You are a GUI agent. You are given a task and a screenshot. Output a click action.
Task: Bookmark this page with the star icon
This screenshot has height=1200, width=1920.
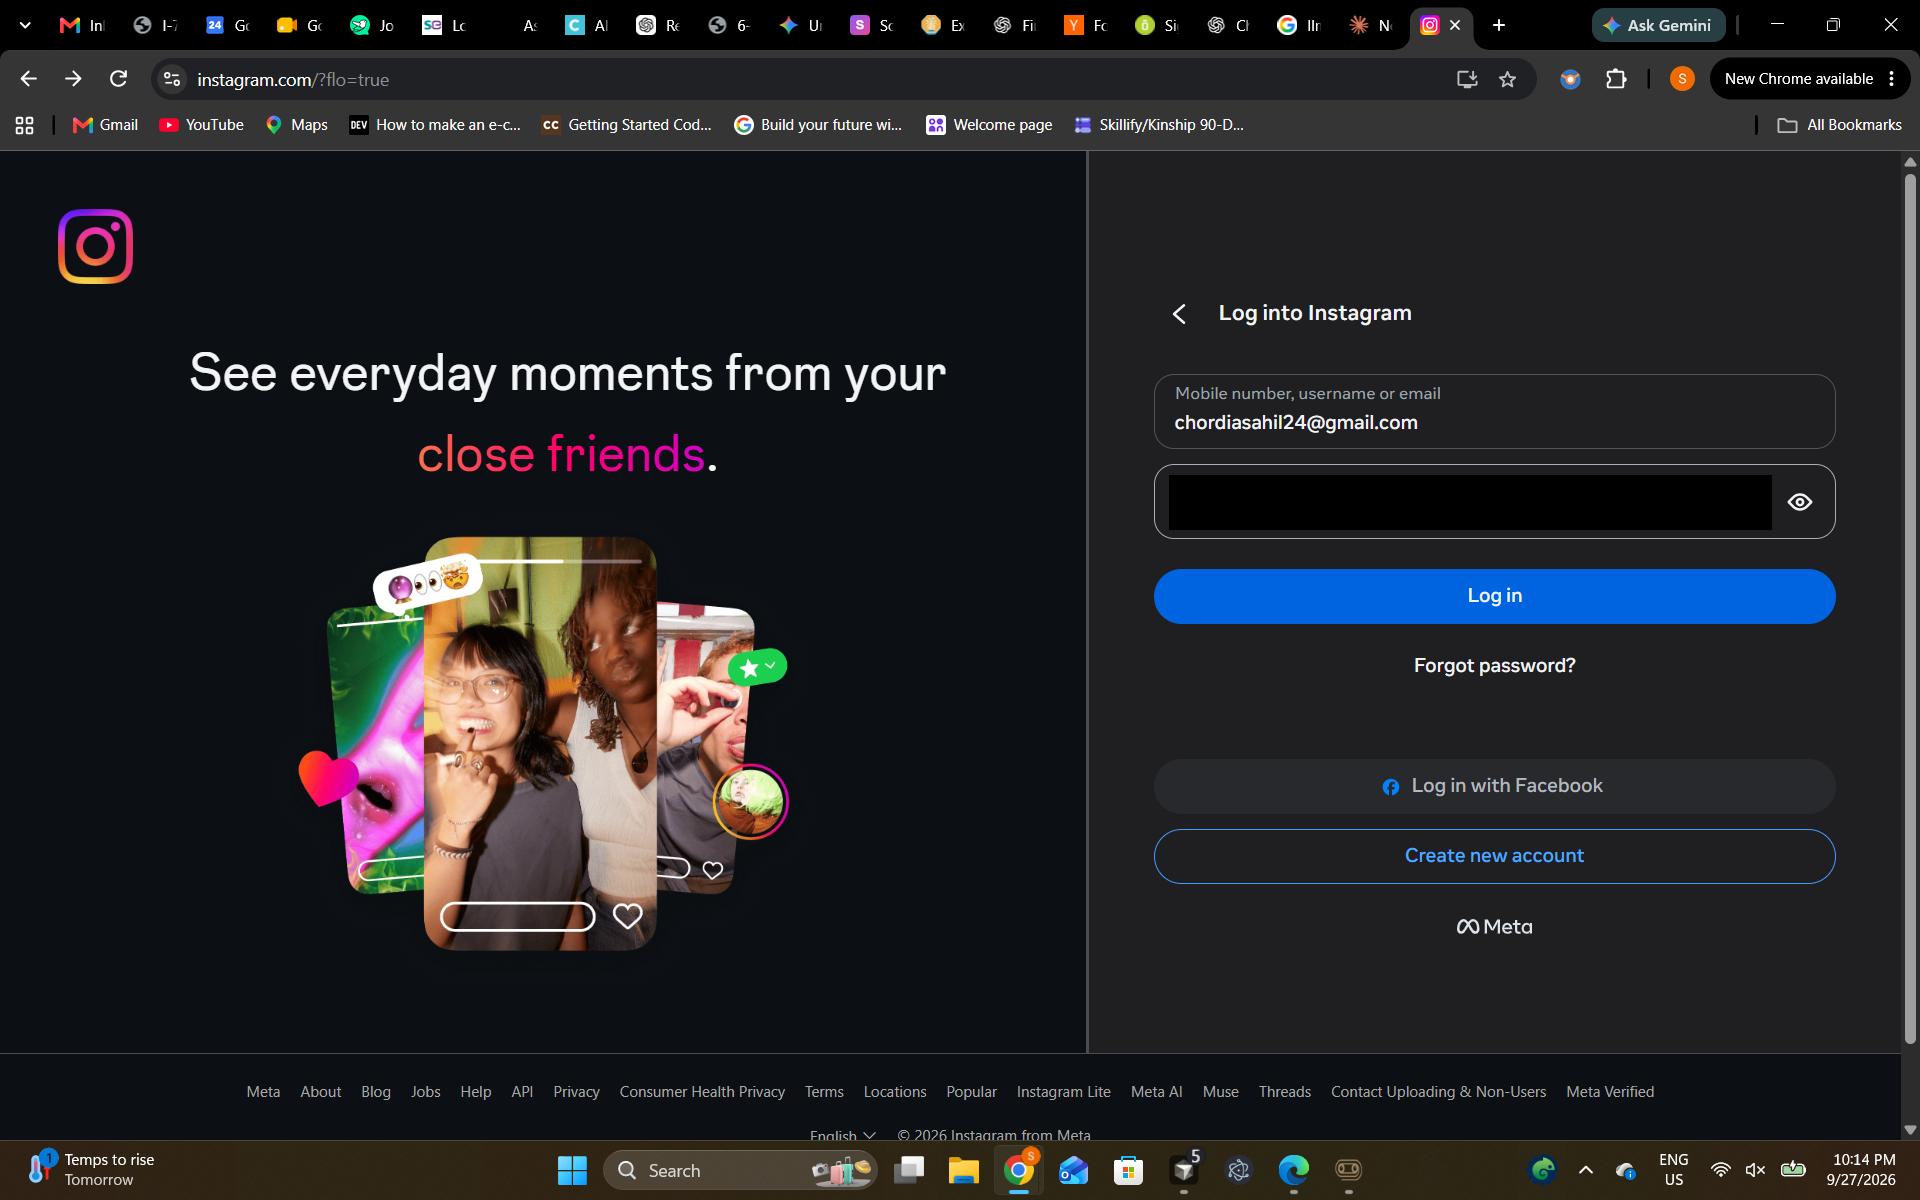coord(1507,79)
